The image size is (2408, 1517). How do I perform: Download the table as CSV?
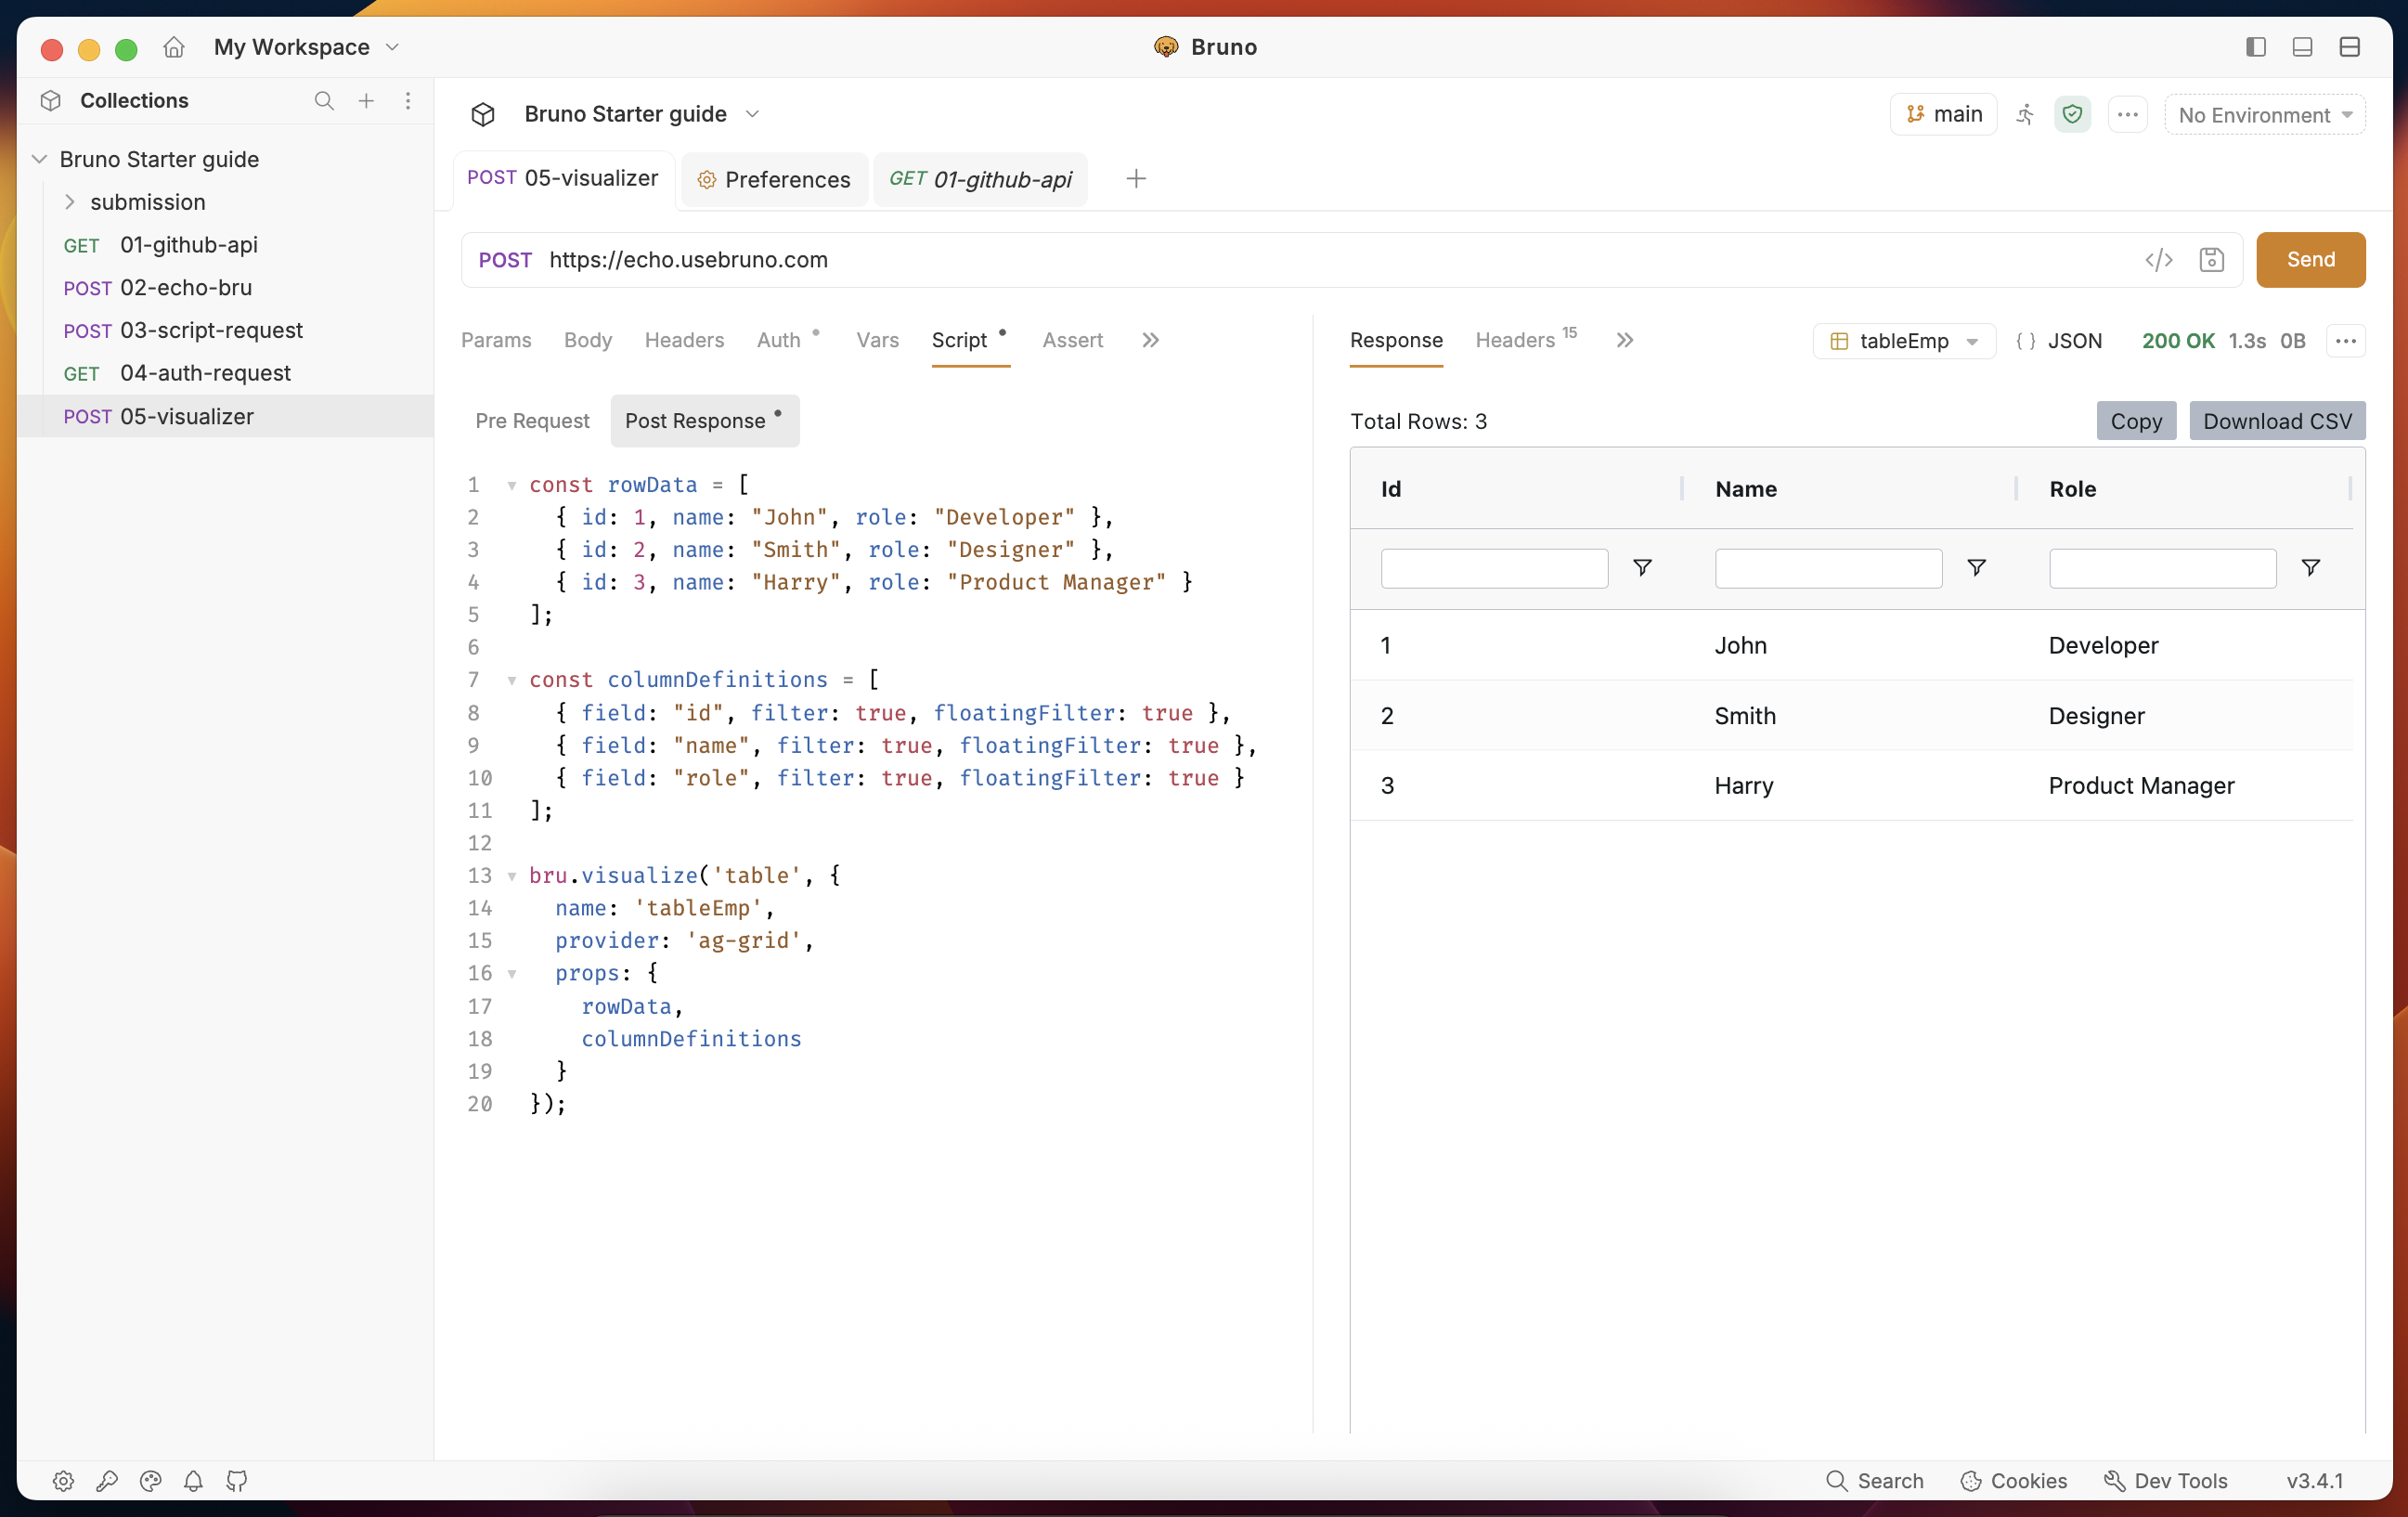coord(2277,421)
